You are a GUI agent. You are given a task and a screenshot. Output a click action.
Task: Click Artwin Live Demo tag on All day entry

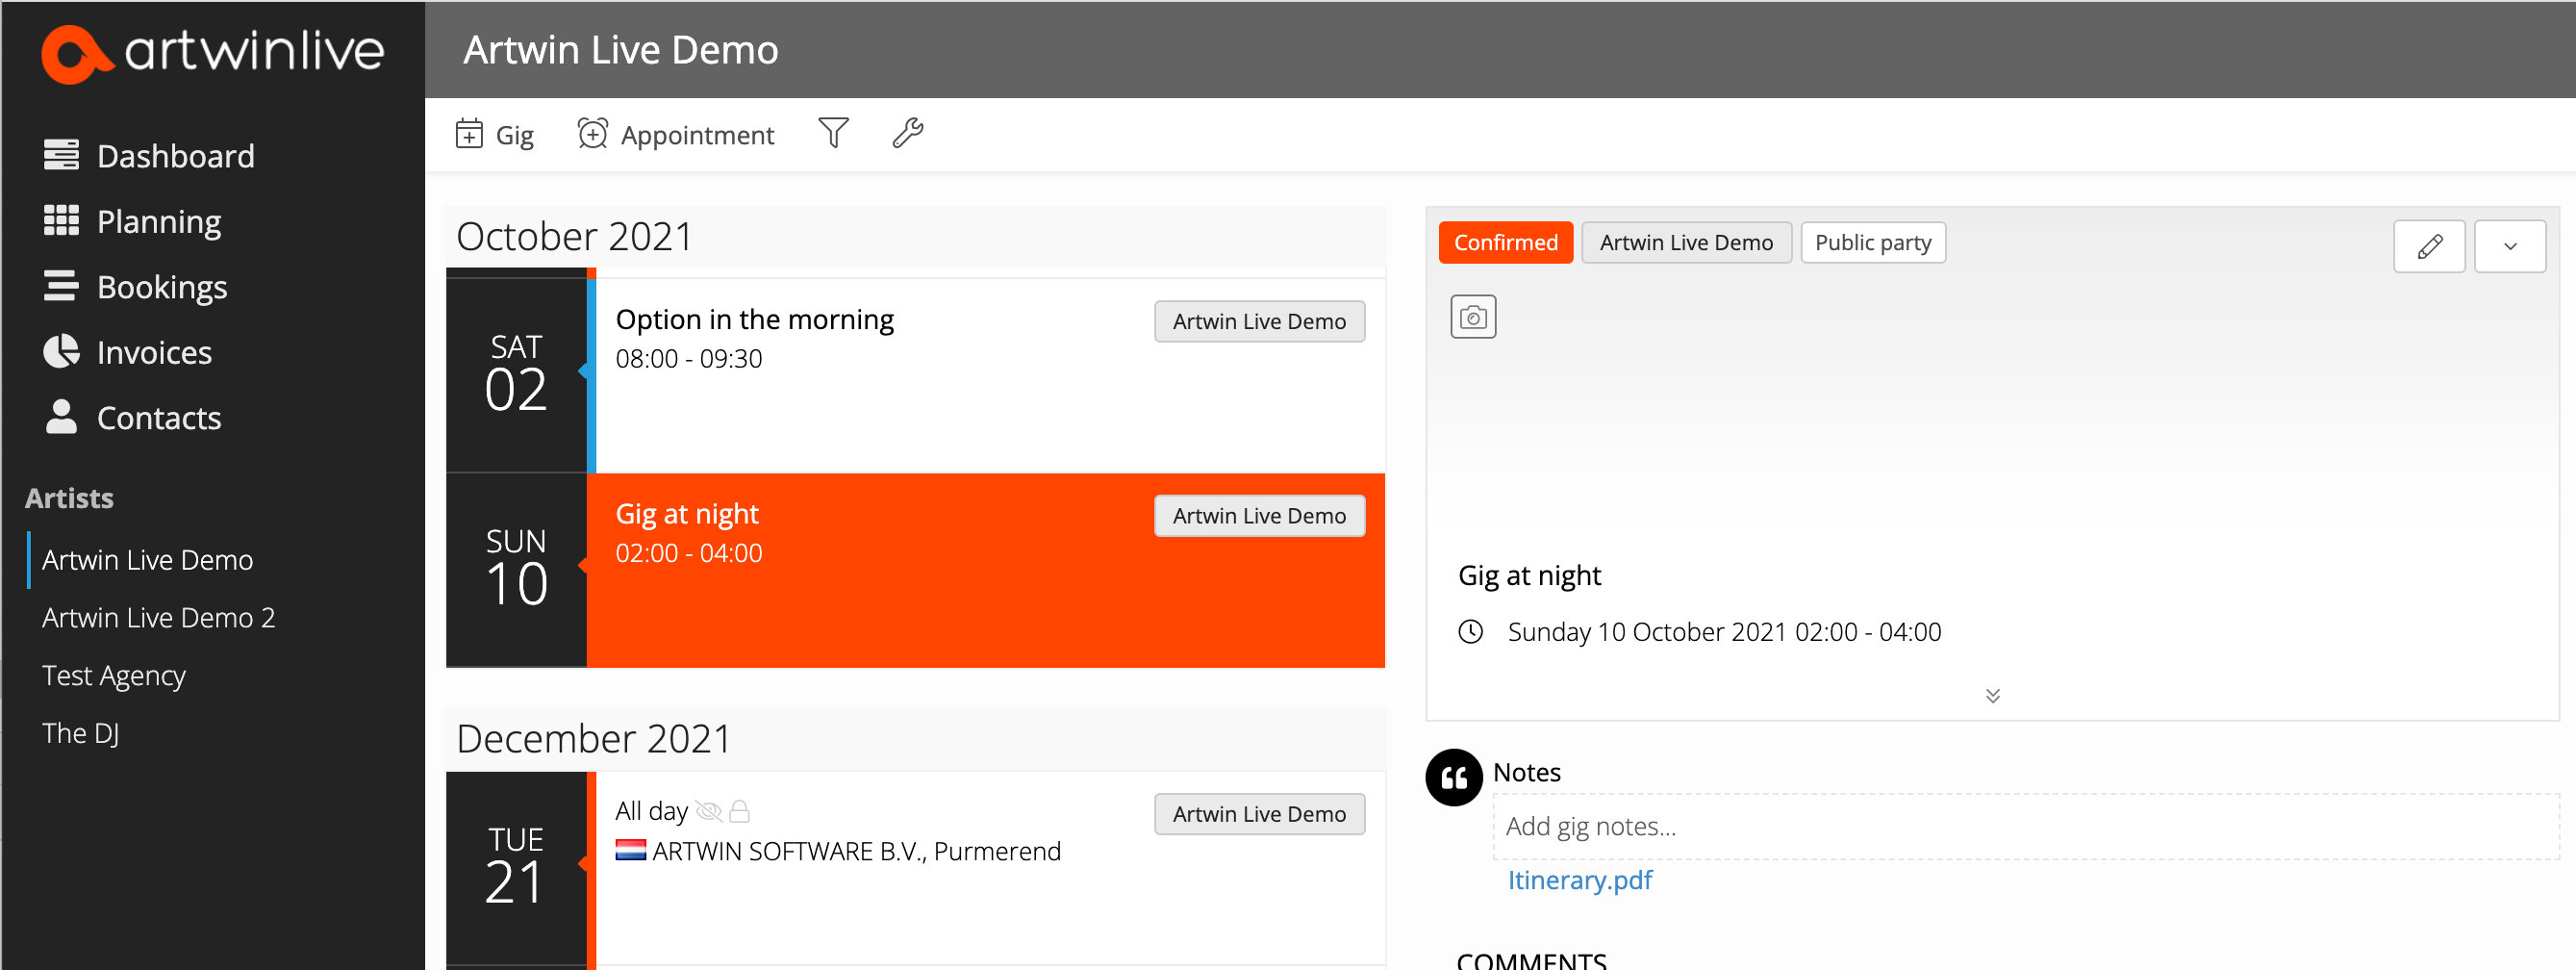[x=1259, y=814]
